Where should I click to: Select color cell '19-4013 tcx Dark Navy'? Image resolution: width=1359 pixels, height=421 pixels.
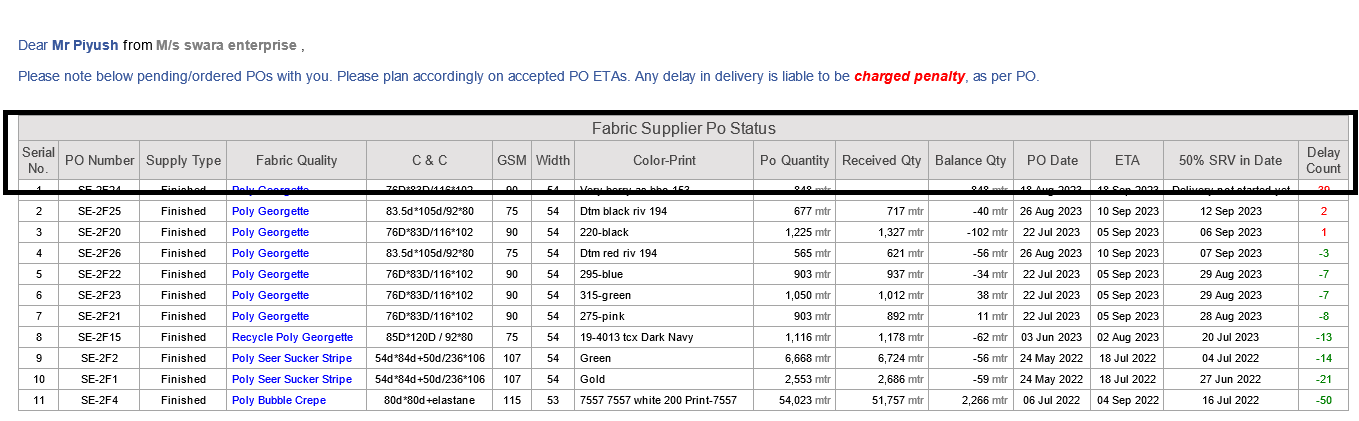pos(664,337)
